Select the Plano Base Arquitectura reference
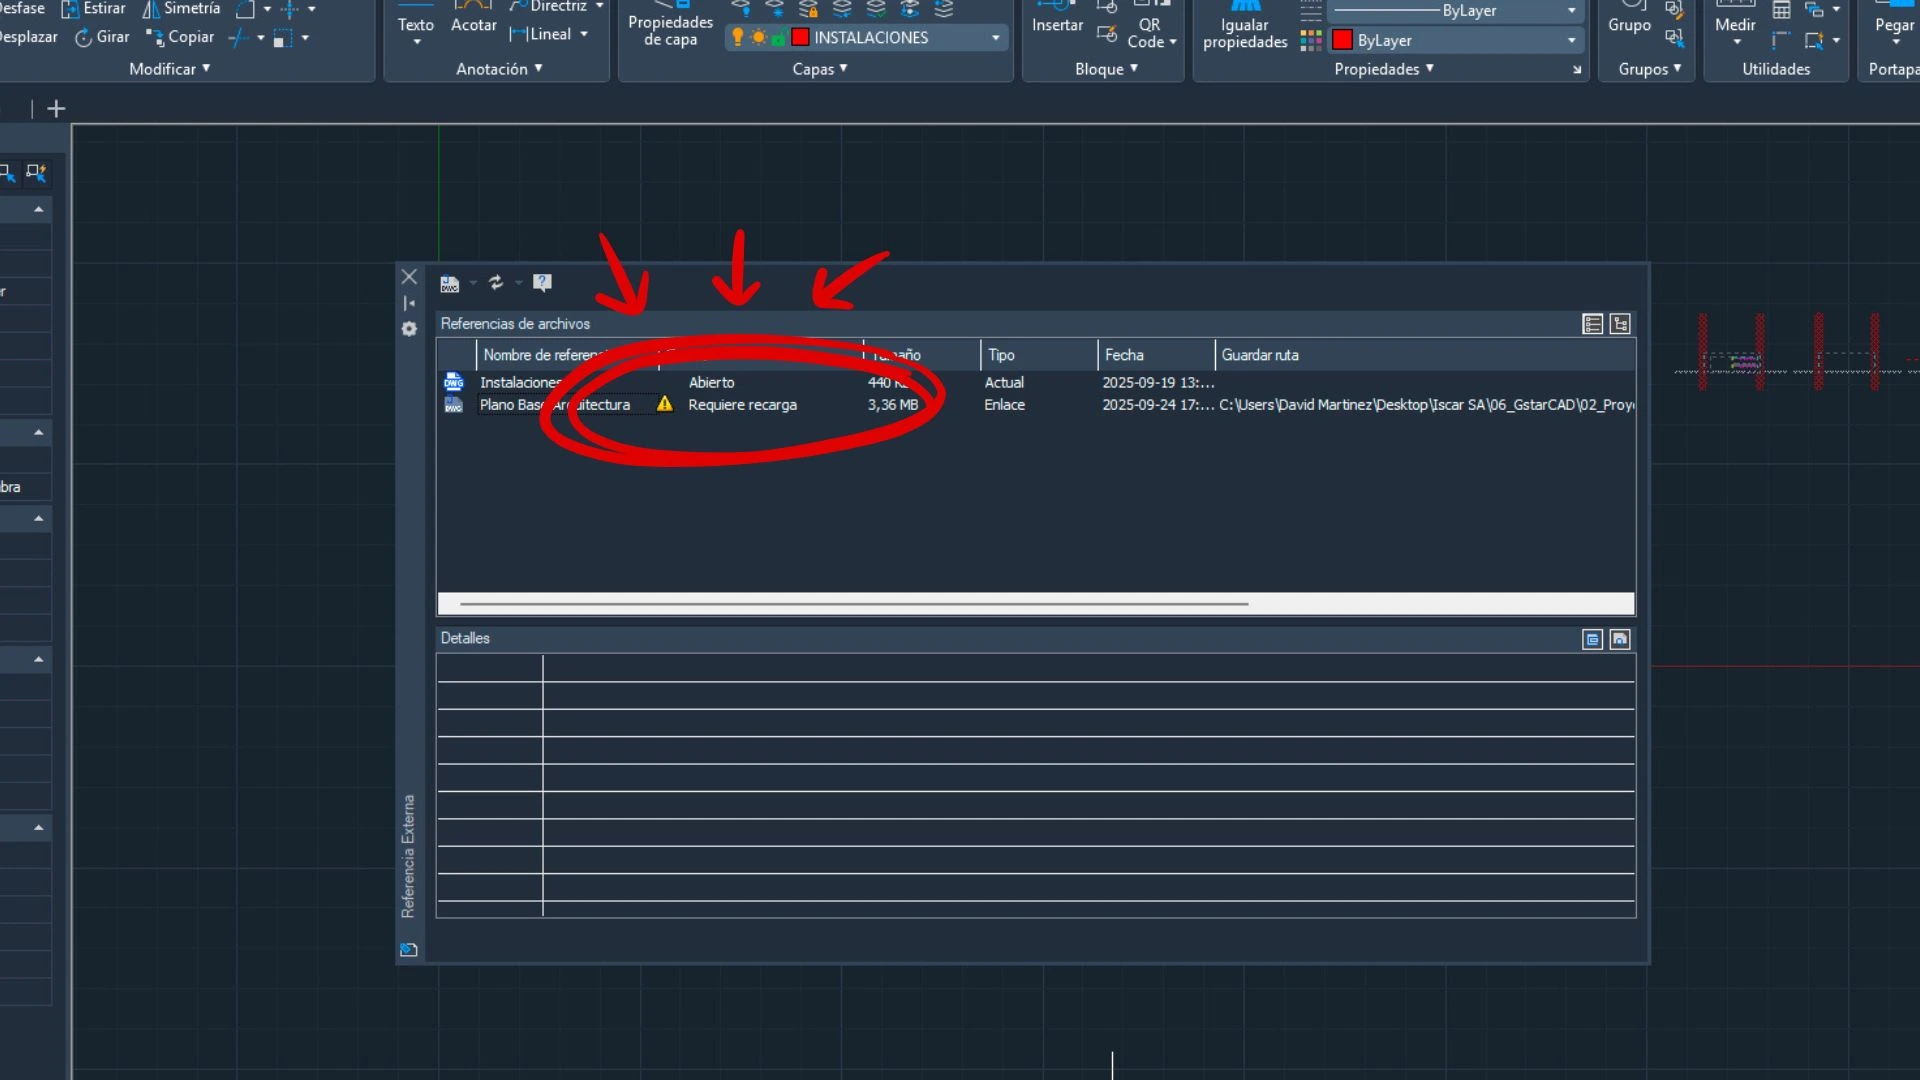The height and width of the screenshot is (1080, 1920). coord(555,405)
